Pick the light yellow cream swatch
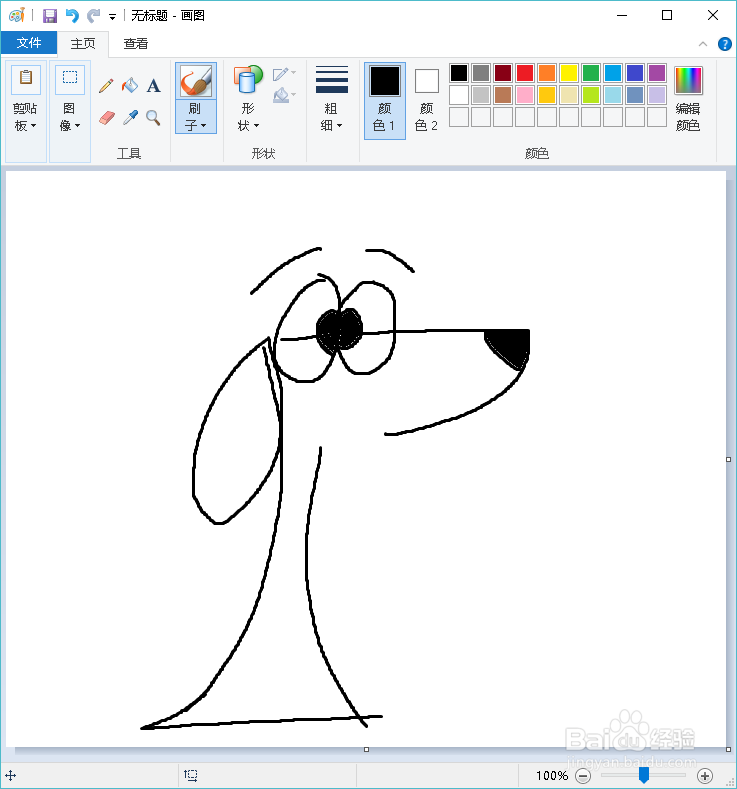This screenshot has width=737, height=789. pyautogui.click(x=569, y=95)
